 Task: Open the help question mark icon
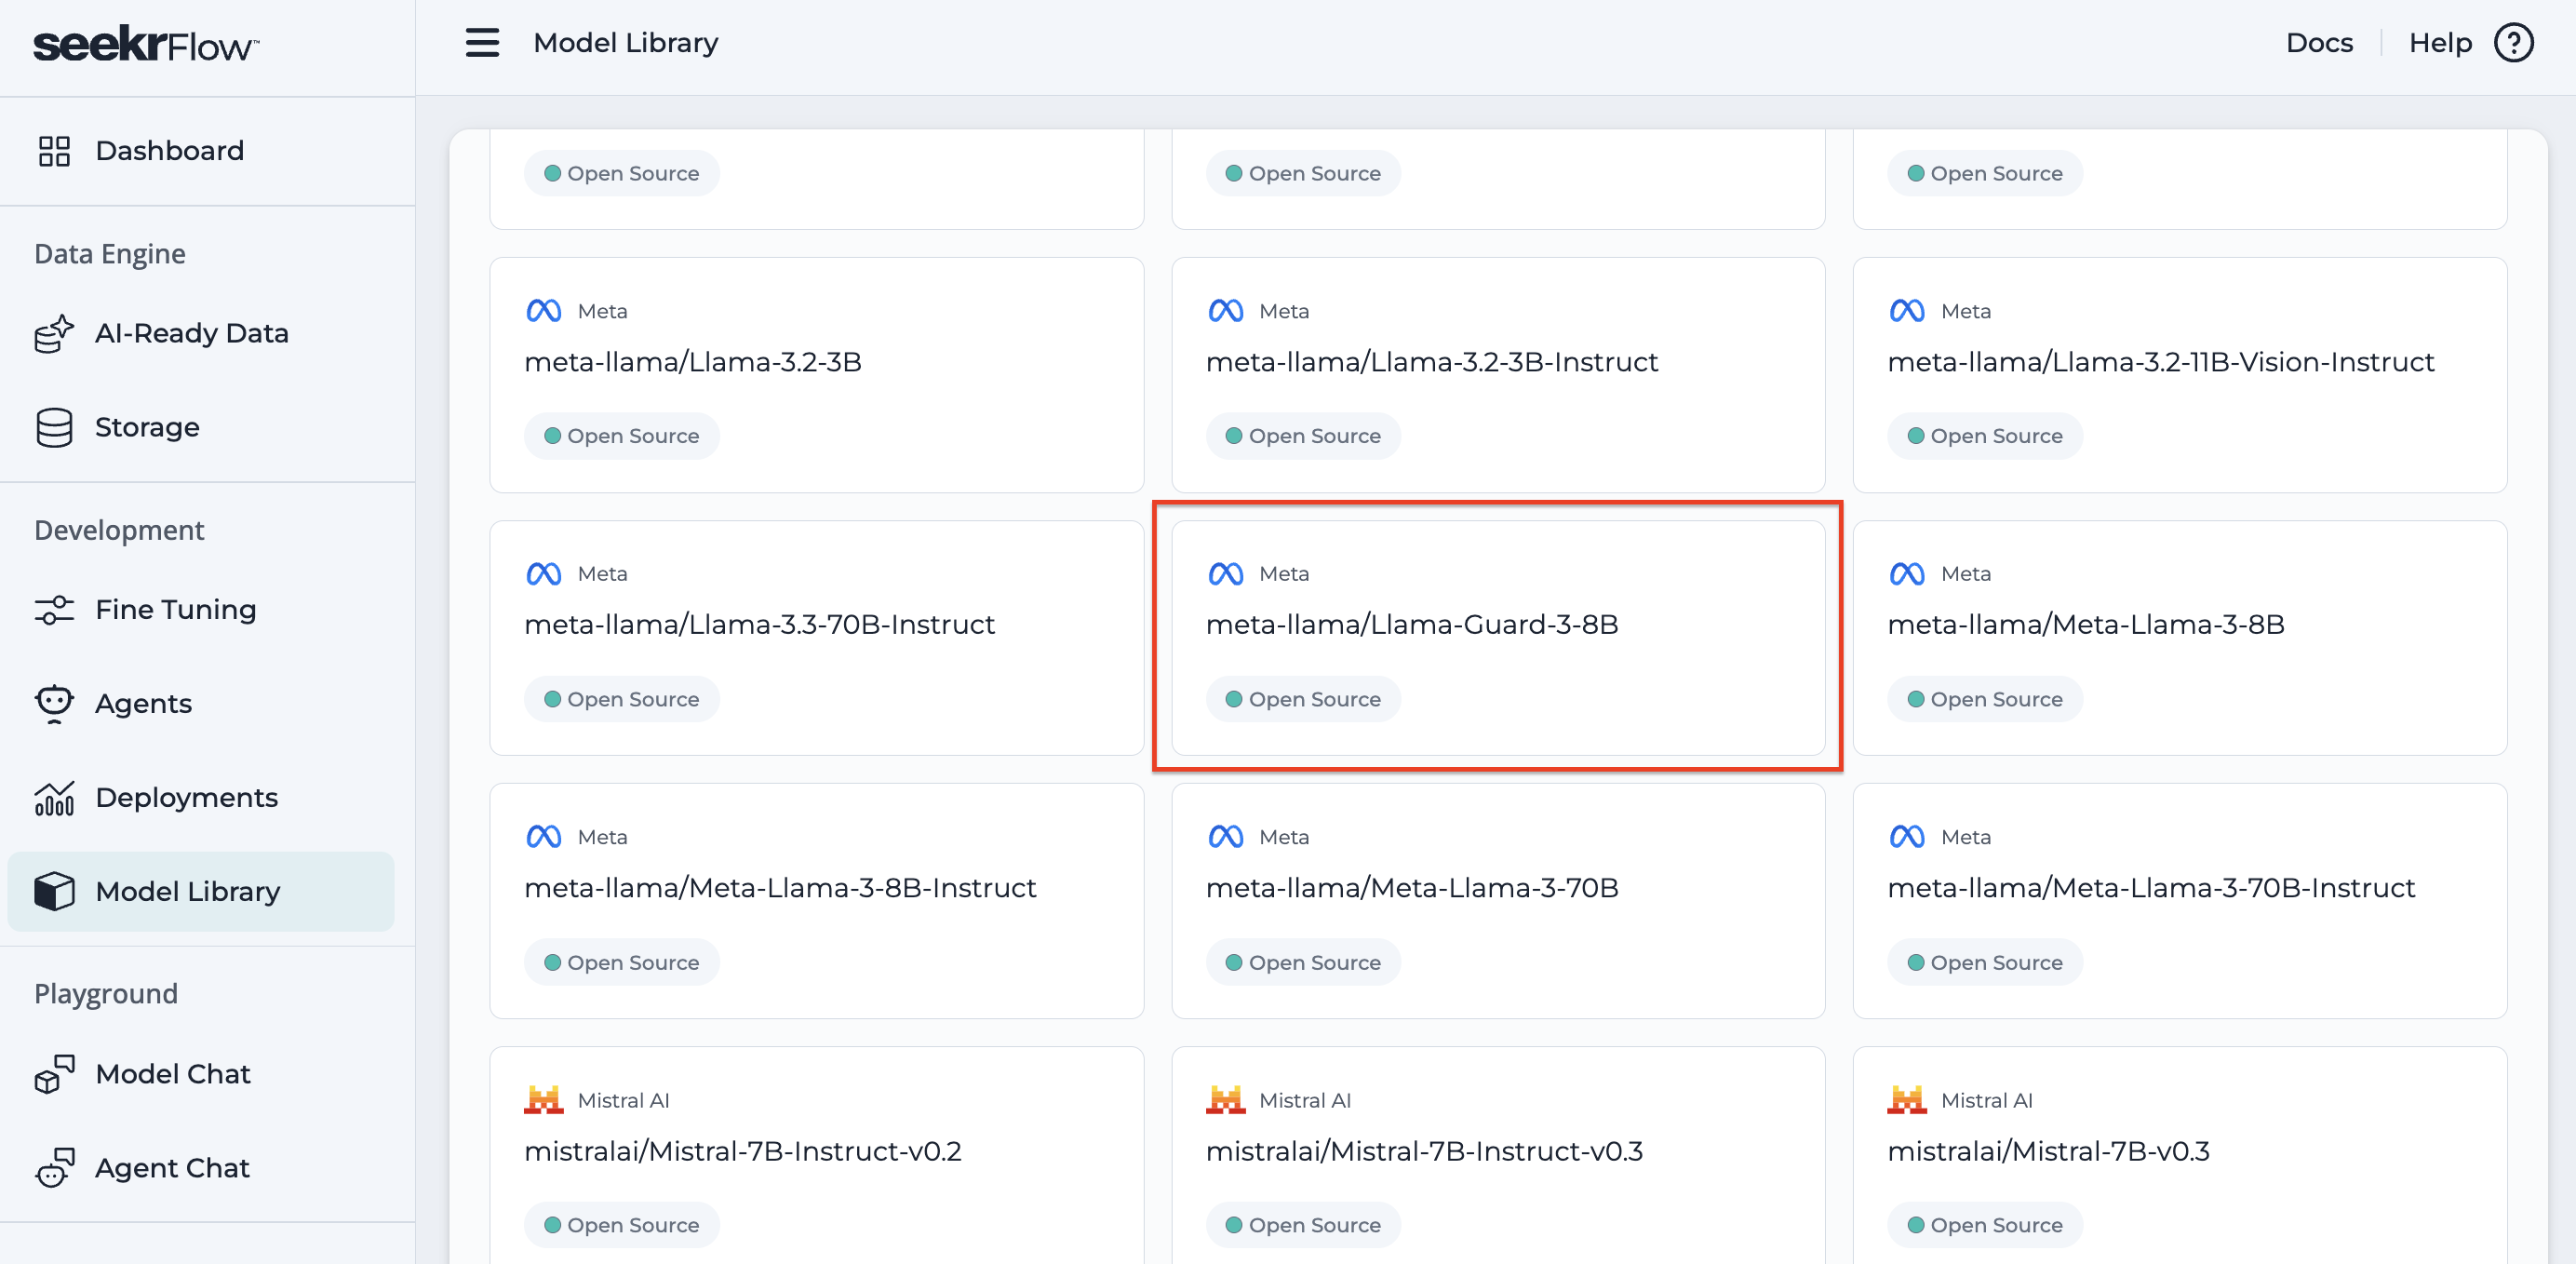[x=2513, y=43]
